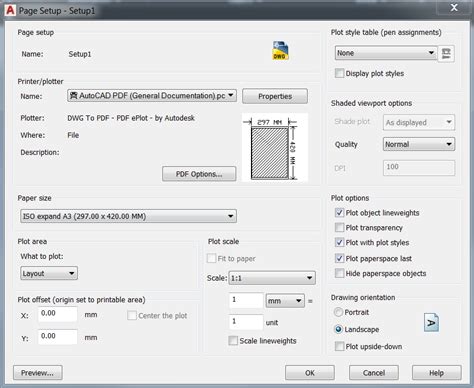The width and height of the screenshot is (474, 388).
Task: Close the Page Setup dialog
Action: click(454, 8)
